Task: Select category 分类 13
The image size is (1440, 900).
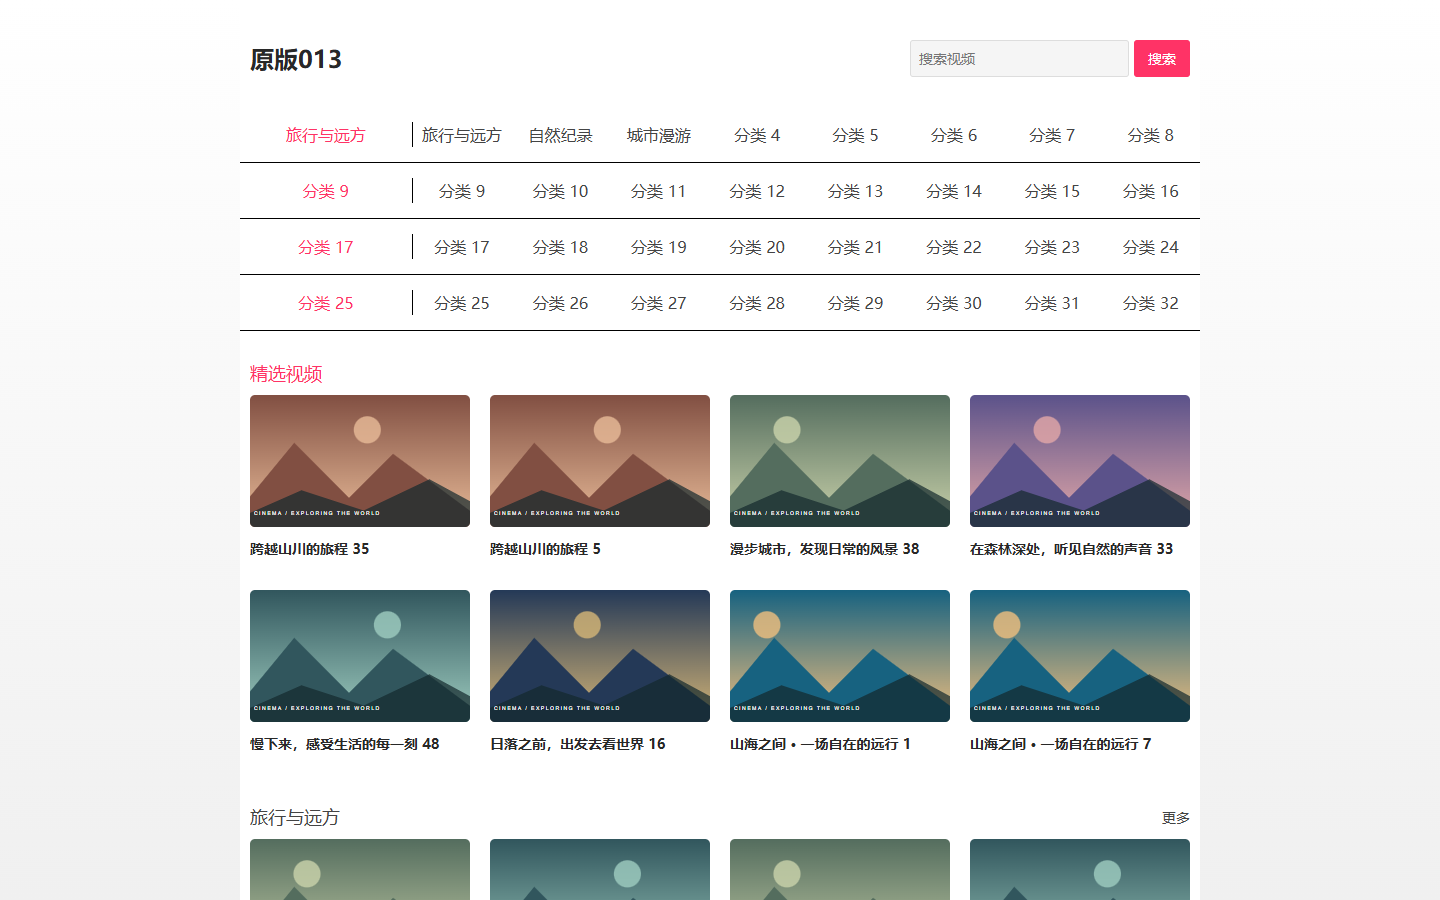Action: tap(855, 191)
